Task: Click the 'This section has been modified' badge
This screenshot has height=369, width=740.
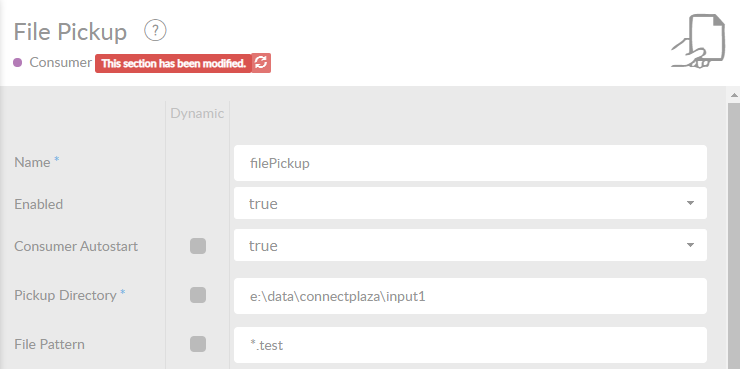Action: 173,63
